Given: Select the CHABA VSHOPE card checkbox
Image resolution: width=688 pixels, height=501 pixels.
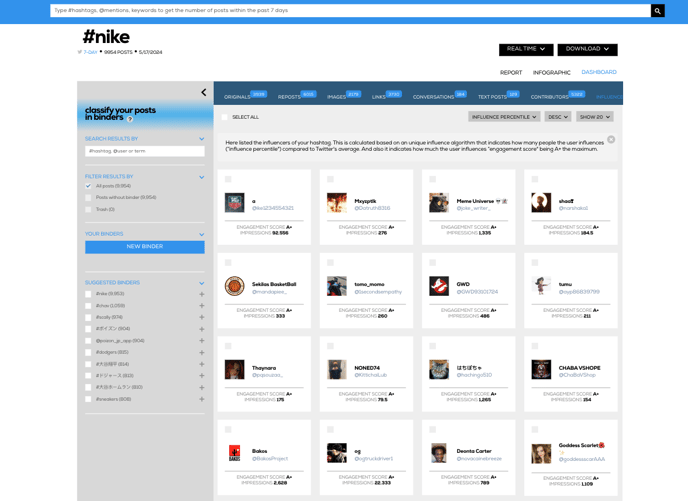Looking at the screenshot, I should click(535, 346).
